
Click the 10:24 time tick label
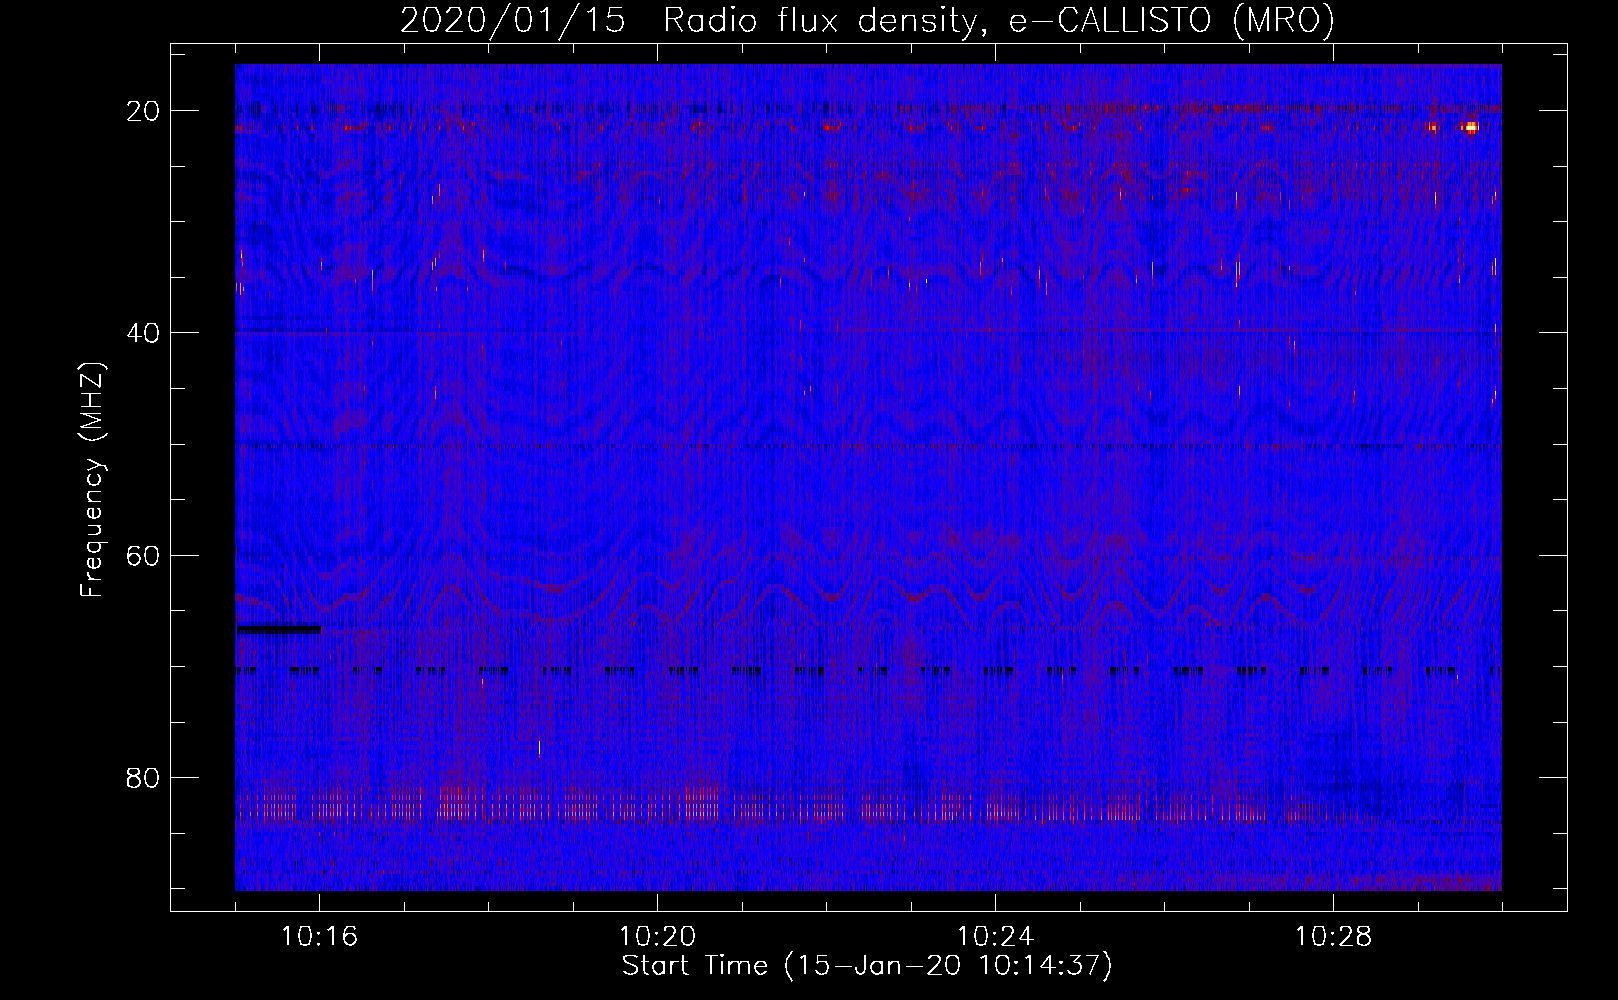tap(995, 937)
